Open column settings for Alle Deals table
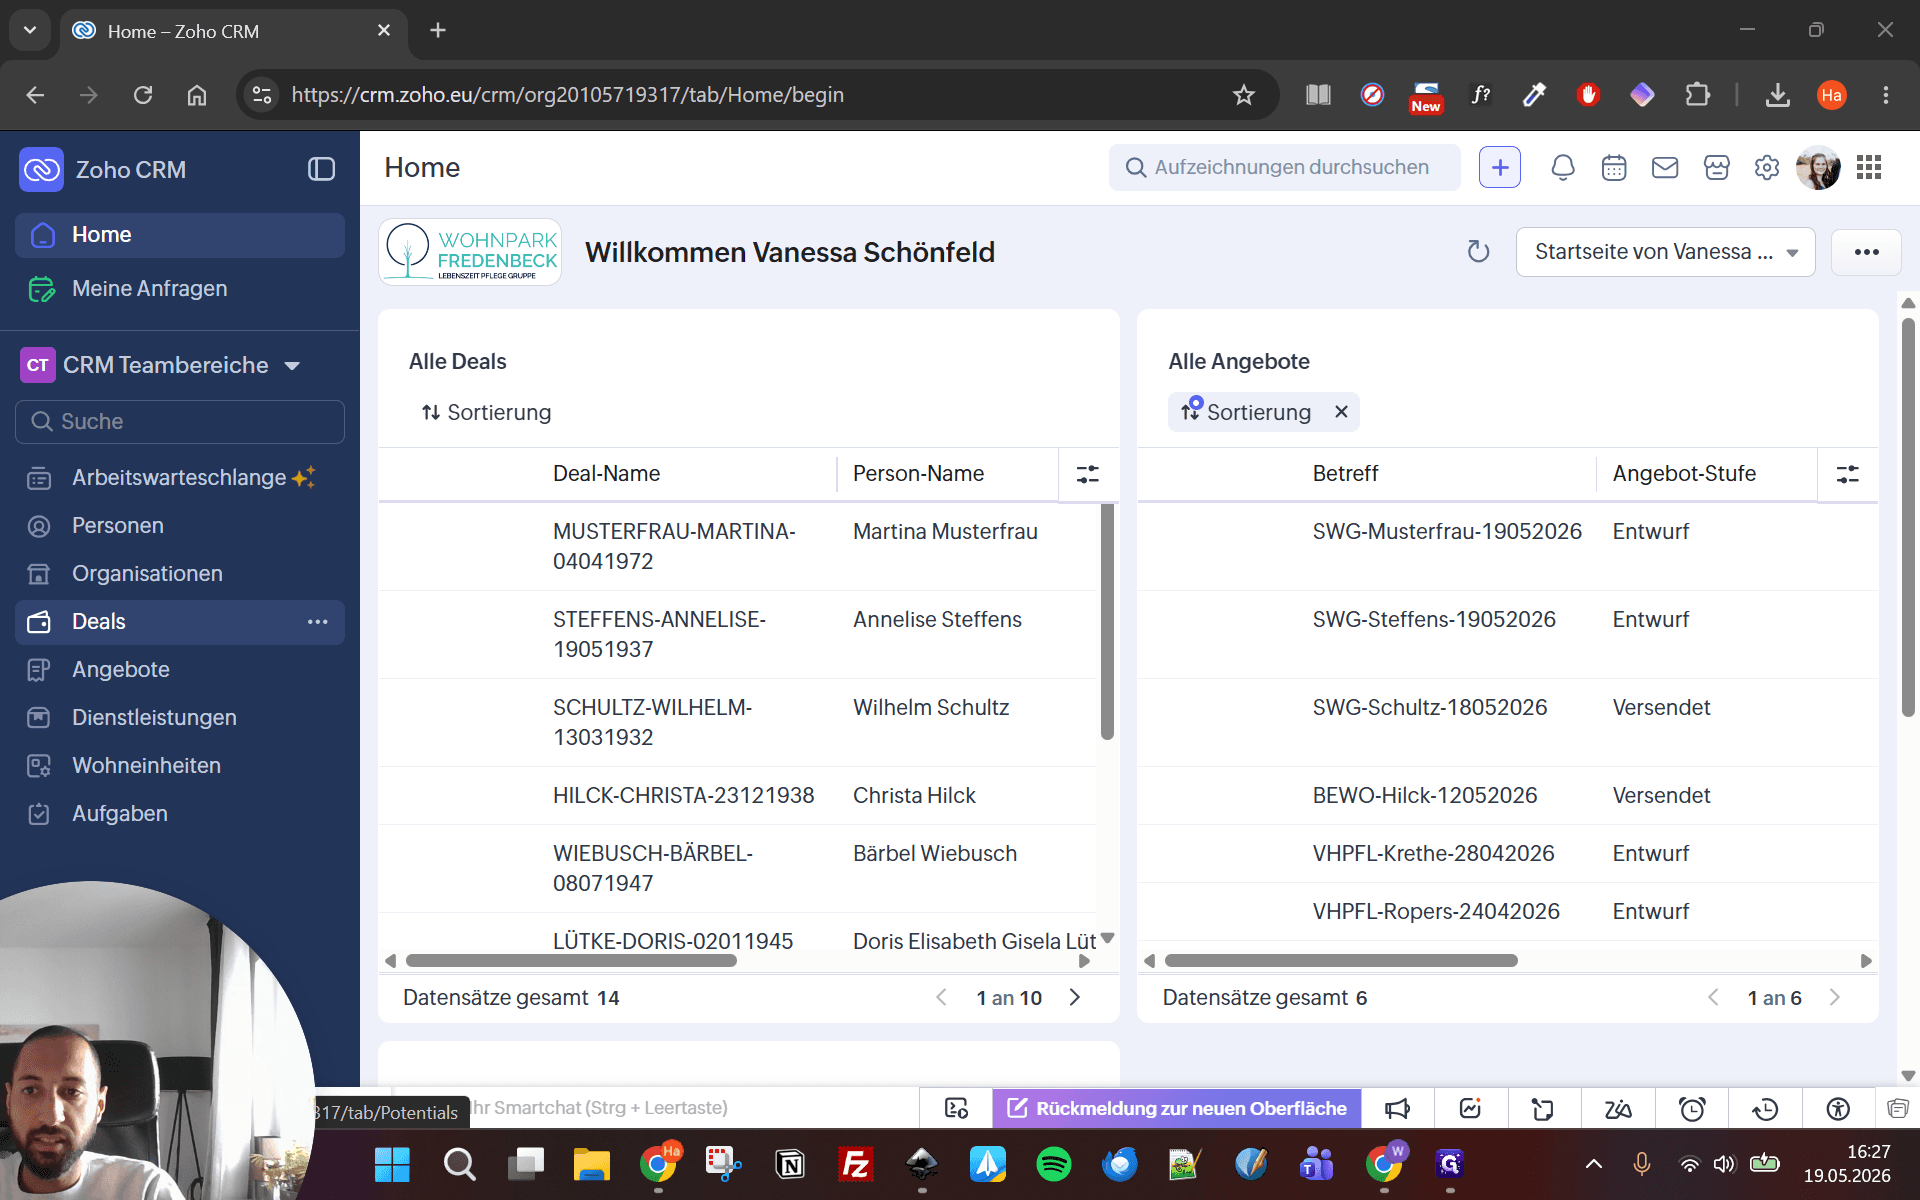 1088,474
